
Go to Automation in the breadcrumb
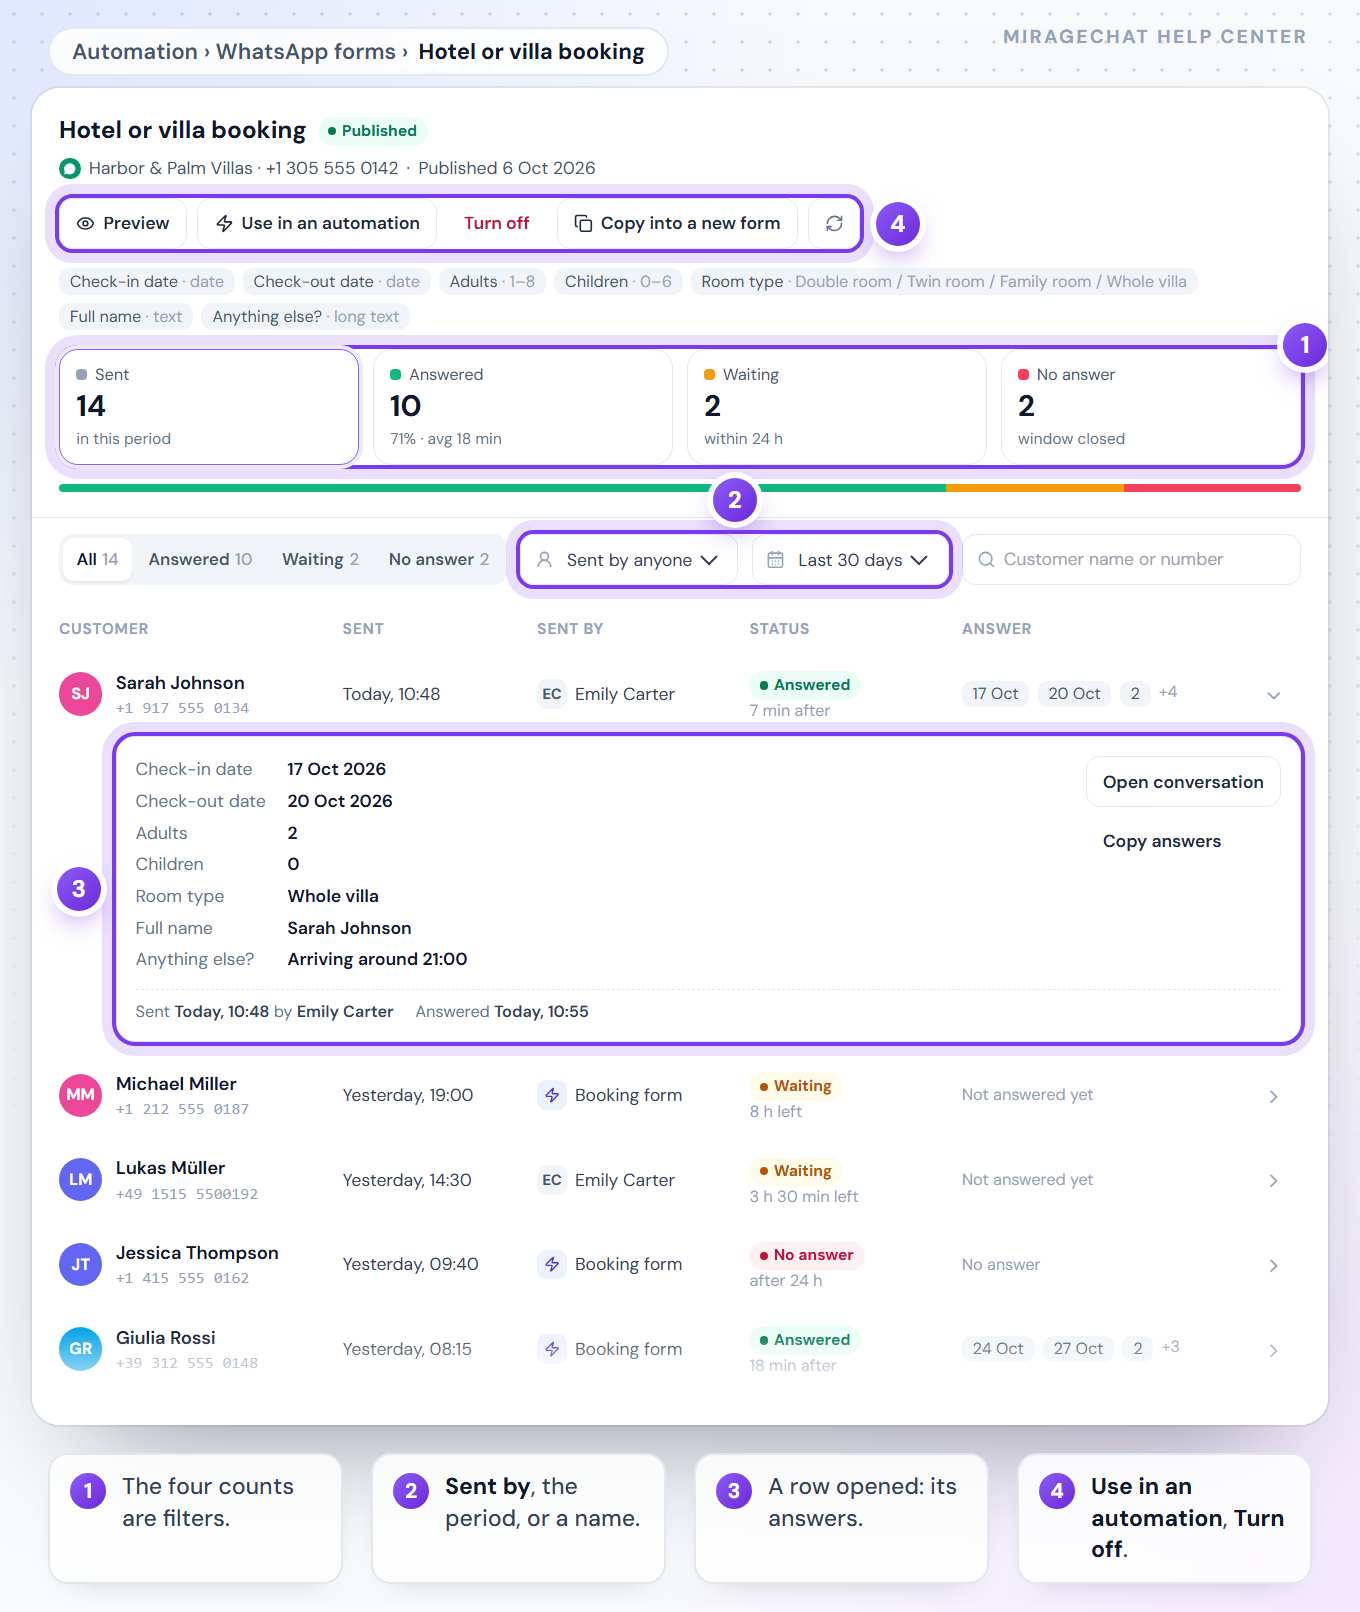coord(135,52)
